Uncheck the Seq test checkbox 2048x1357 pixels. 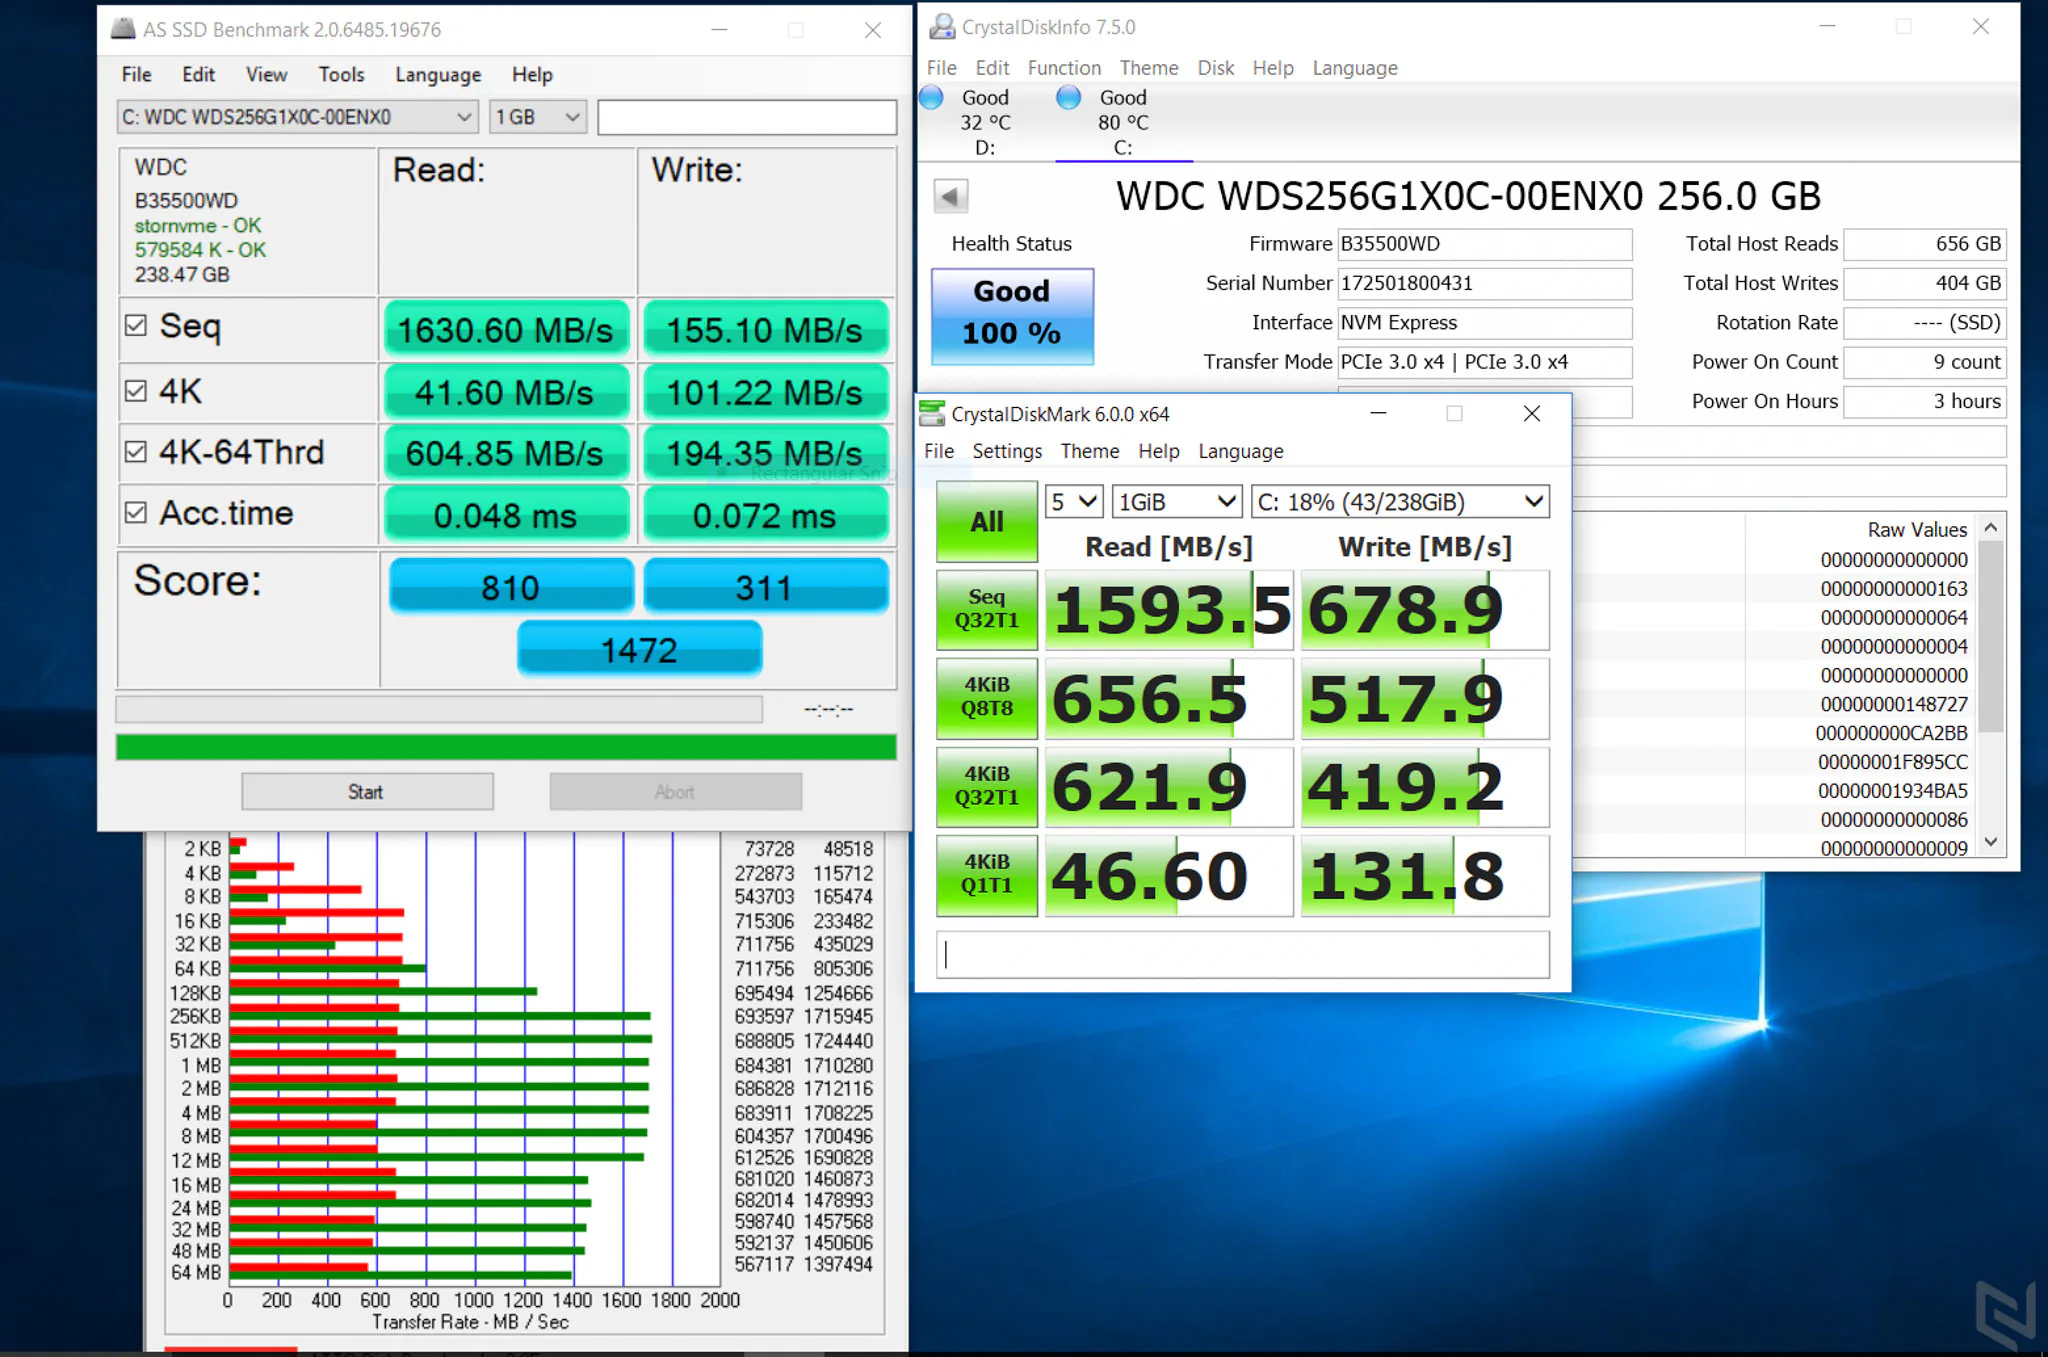(x=136, y=325)
